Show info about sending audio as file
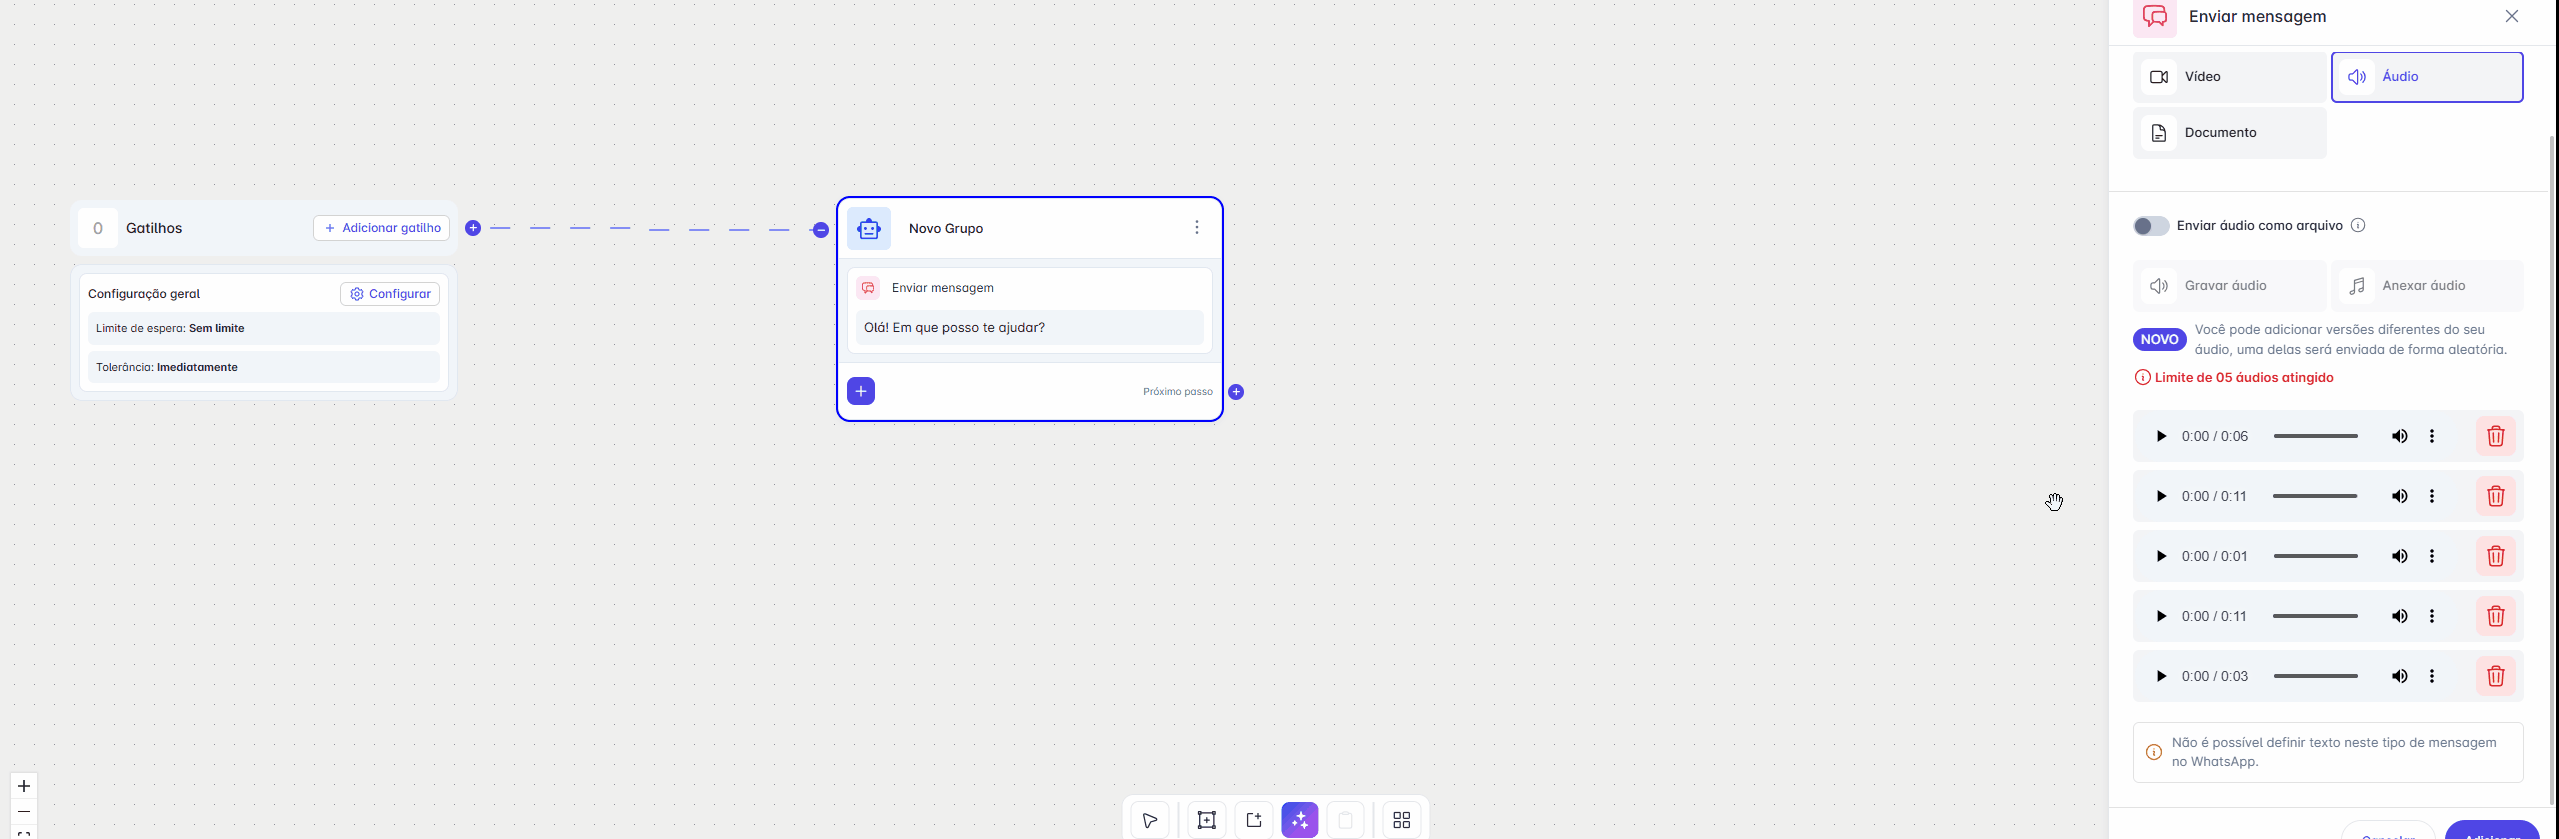Viewport: 2559px width, 839px height. [x=2358, y=226]
